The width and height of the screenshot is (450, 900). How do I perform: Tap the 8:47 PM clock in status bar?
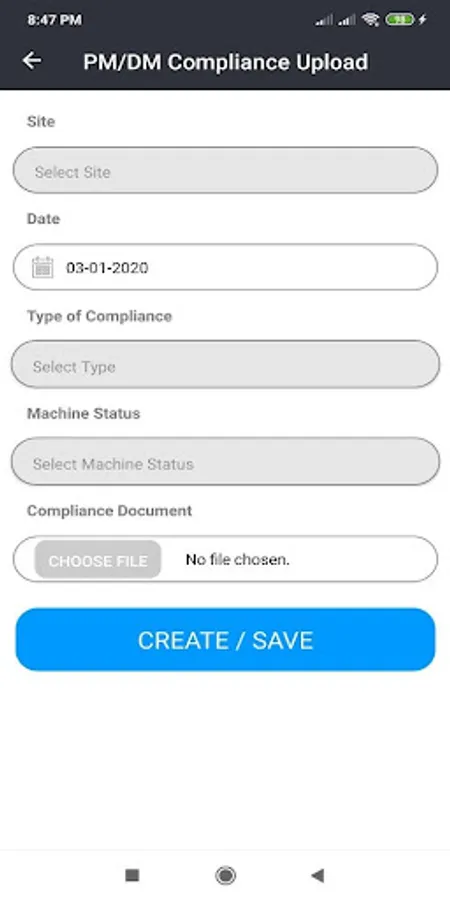click(55, 20)
